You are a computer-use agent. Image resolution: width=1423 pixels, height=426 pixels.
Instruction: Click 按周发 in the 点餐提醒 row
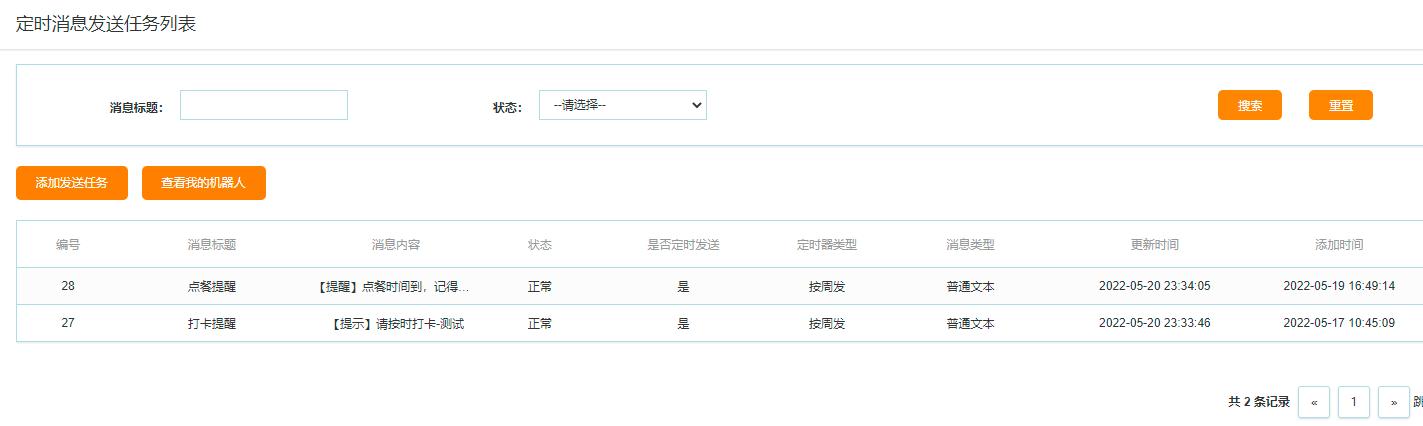point(827,287)
